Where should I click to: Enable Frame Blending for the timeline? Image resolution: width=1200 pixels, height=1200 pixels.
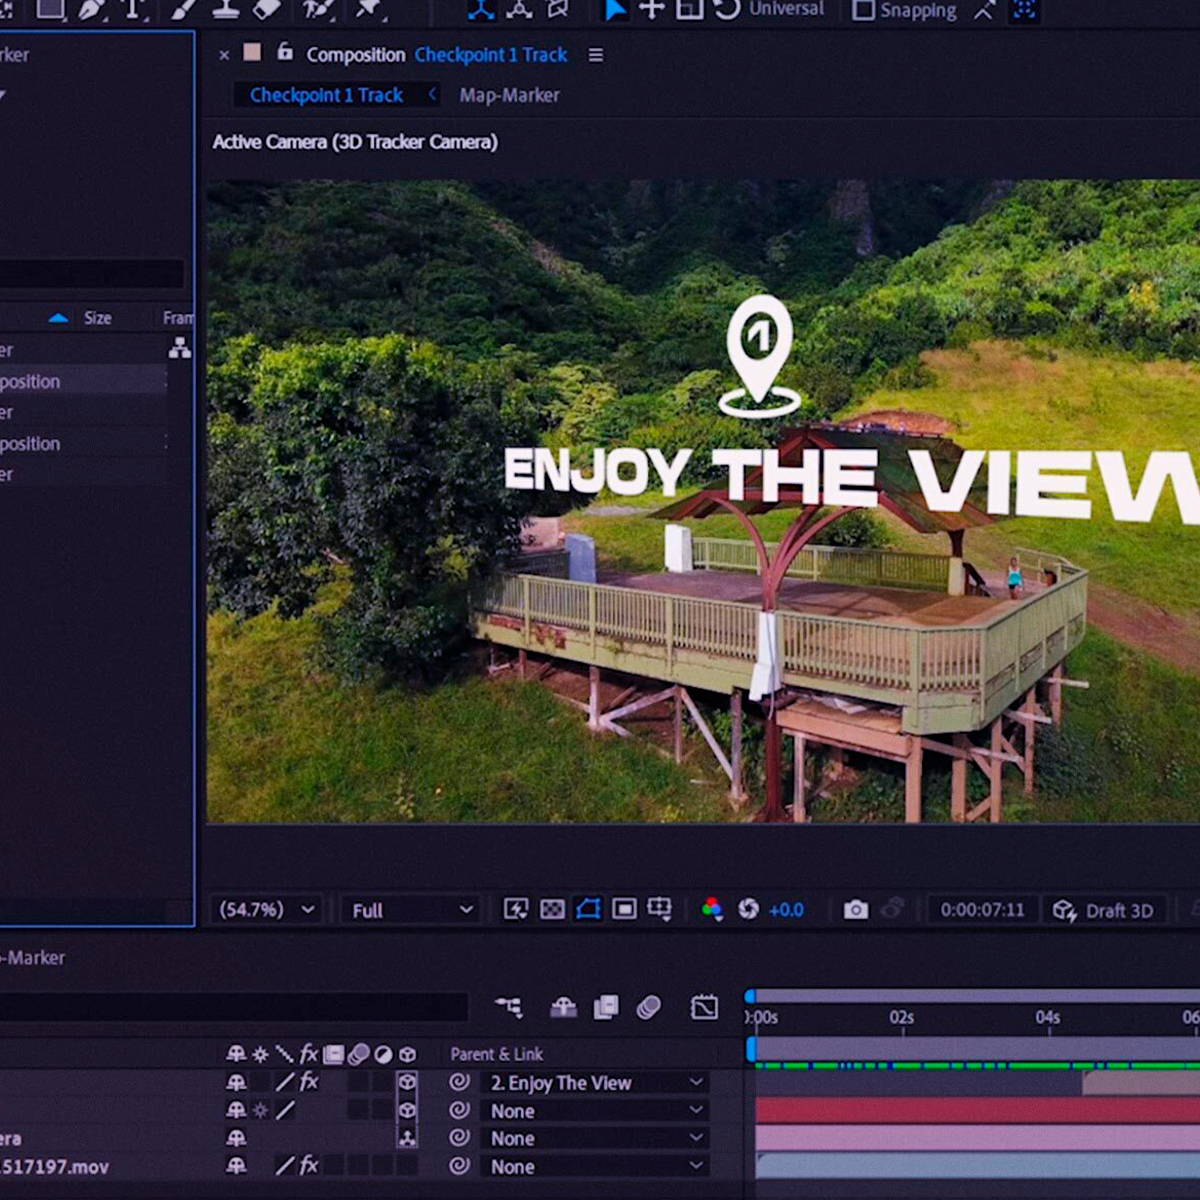606,1007
